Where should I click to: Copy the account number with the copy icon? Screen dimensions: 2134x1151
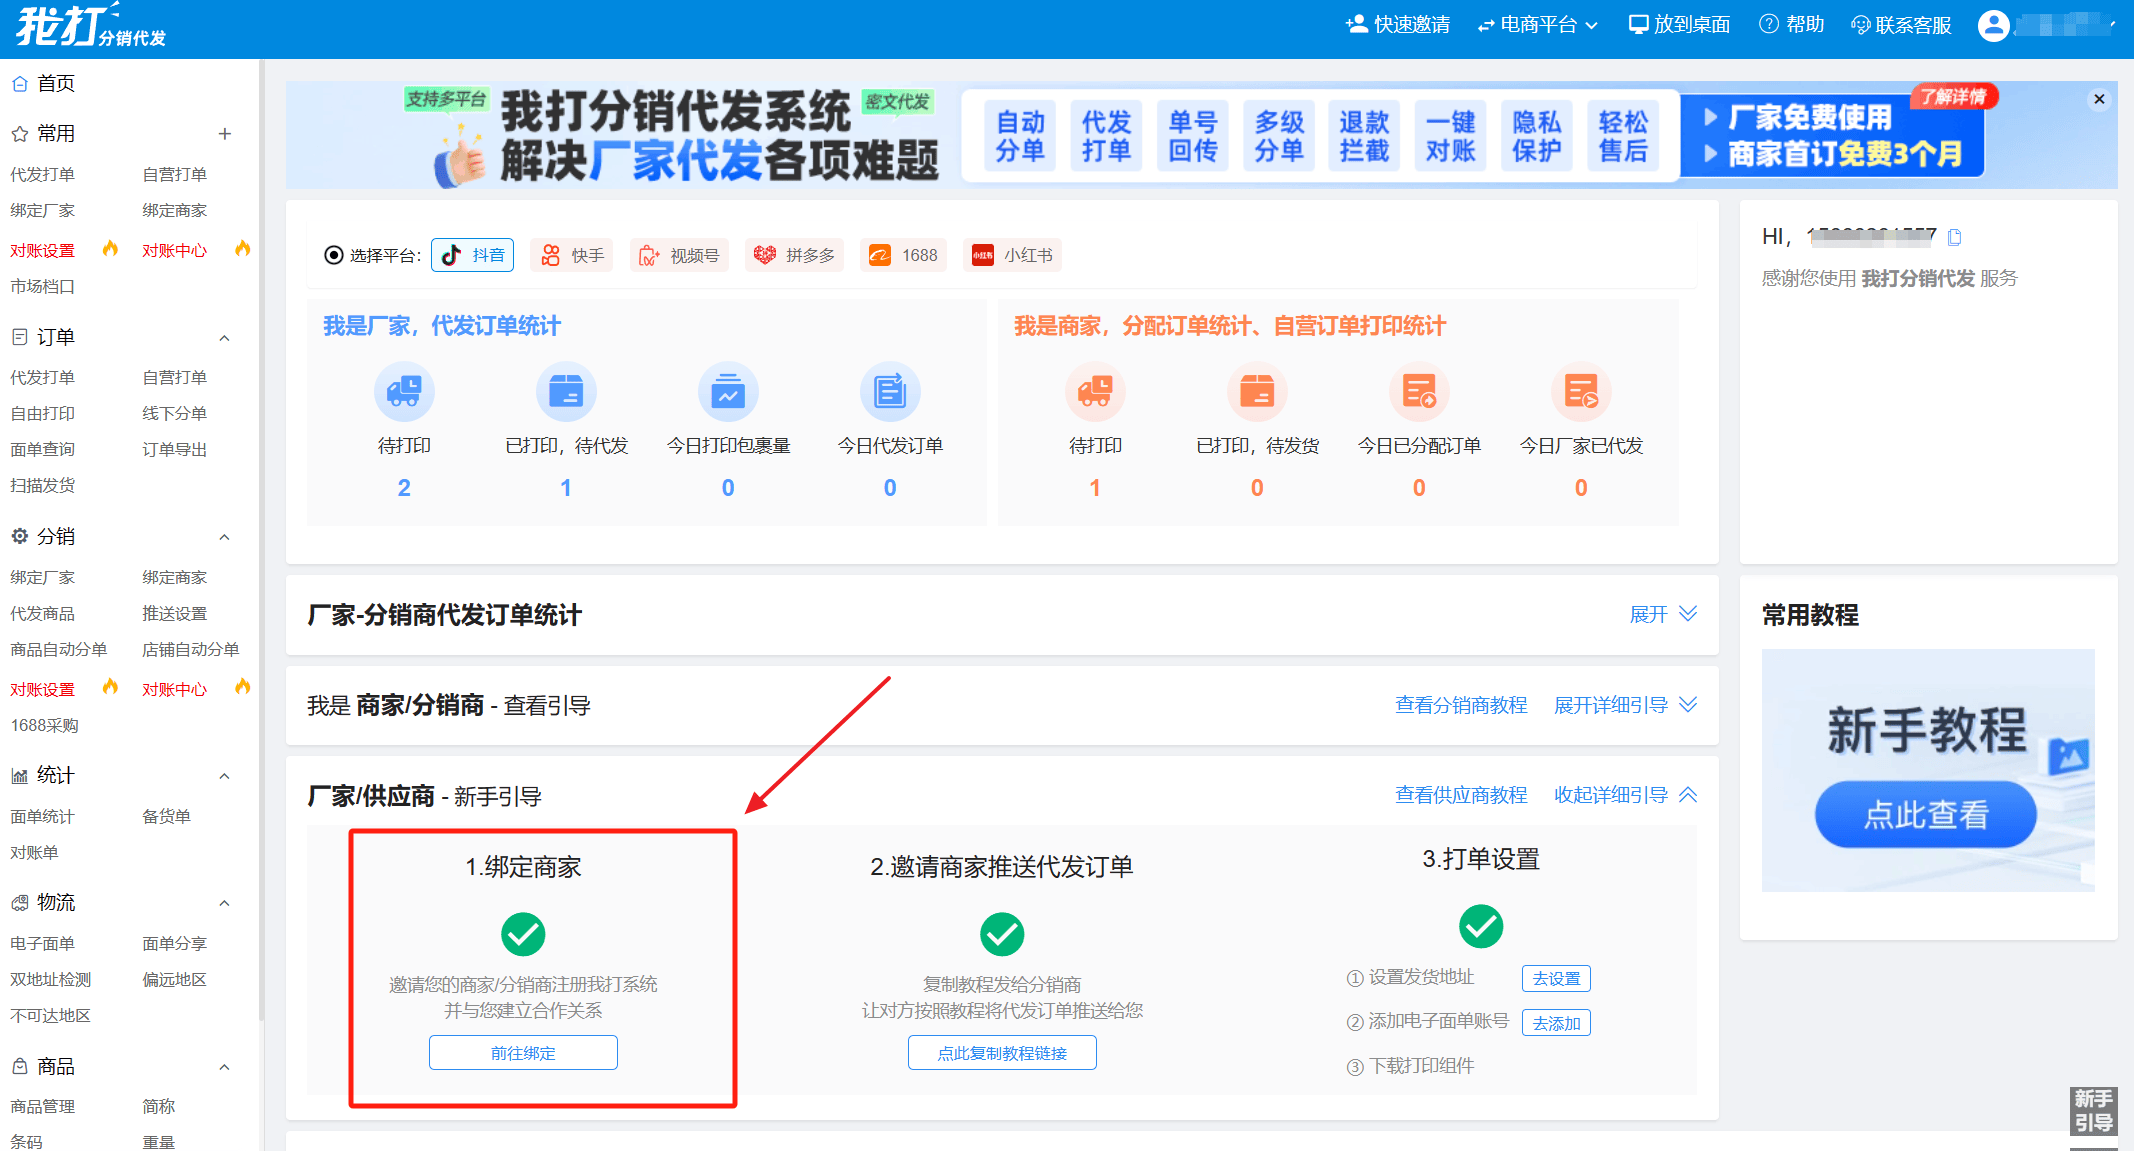(x=1955, y=237)
